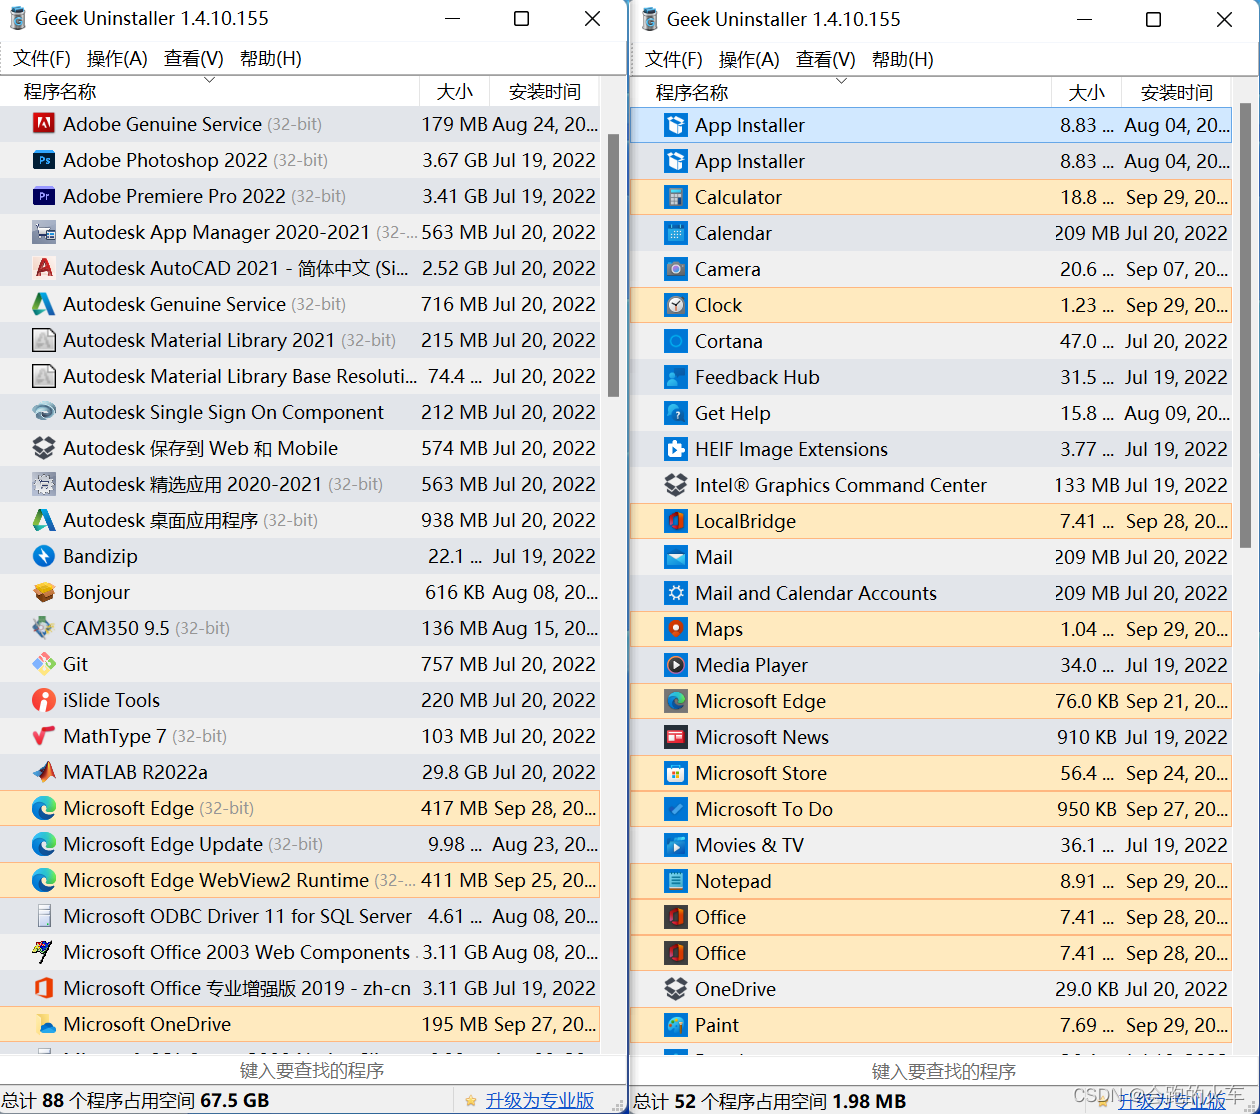Sort right list by 大小 column header
1260x1114 pixels.
(x=1087, y=93)
